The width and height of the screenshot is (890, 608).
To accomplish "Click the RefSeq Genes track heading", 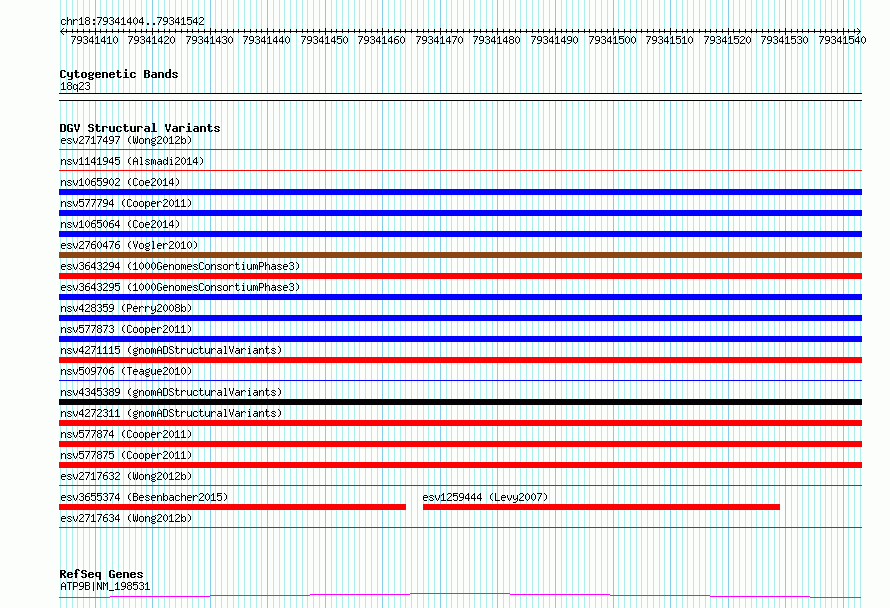I will coord(102,575).
